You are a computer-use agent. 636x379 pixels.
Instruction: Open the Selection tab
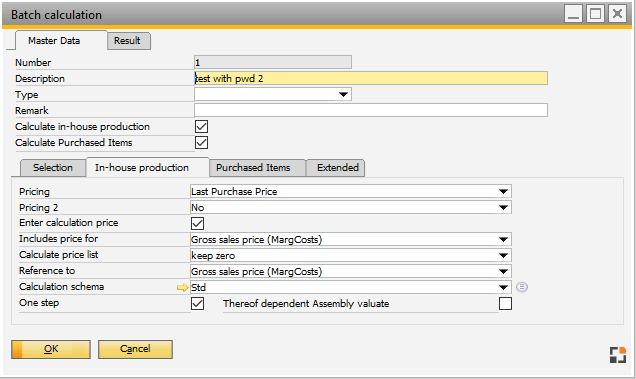pos(53,168)
